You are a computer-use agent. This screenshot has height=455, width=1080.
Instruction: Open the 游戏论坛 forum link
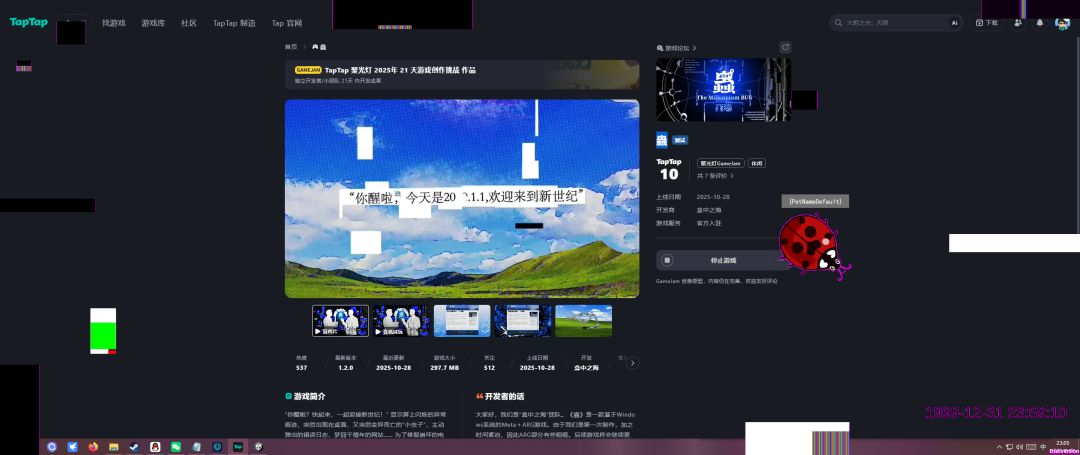point(676,48)
